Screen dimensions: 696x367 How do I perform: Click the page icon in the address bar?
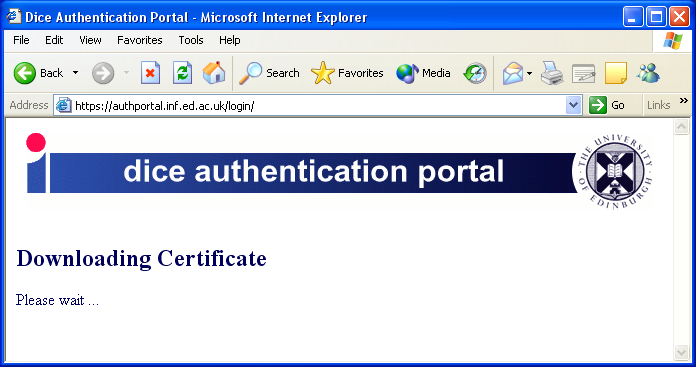(63, 106)
